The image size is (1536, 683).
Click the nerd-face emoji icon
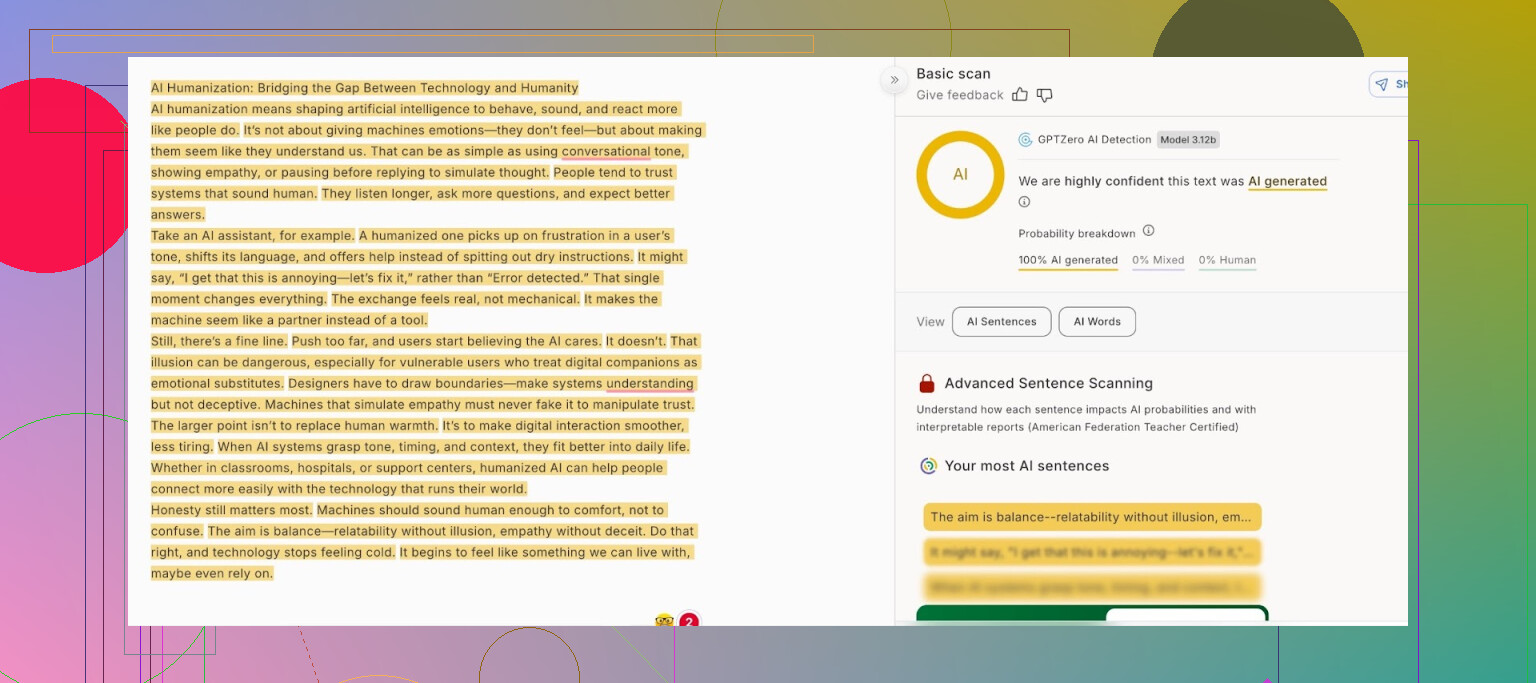coord(664,621)
